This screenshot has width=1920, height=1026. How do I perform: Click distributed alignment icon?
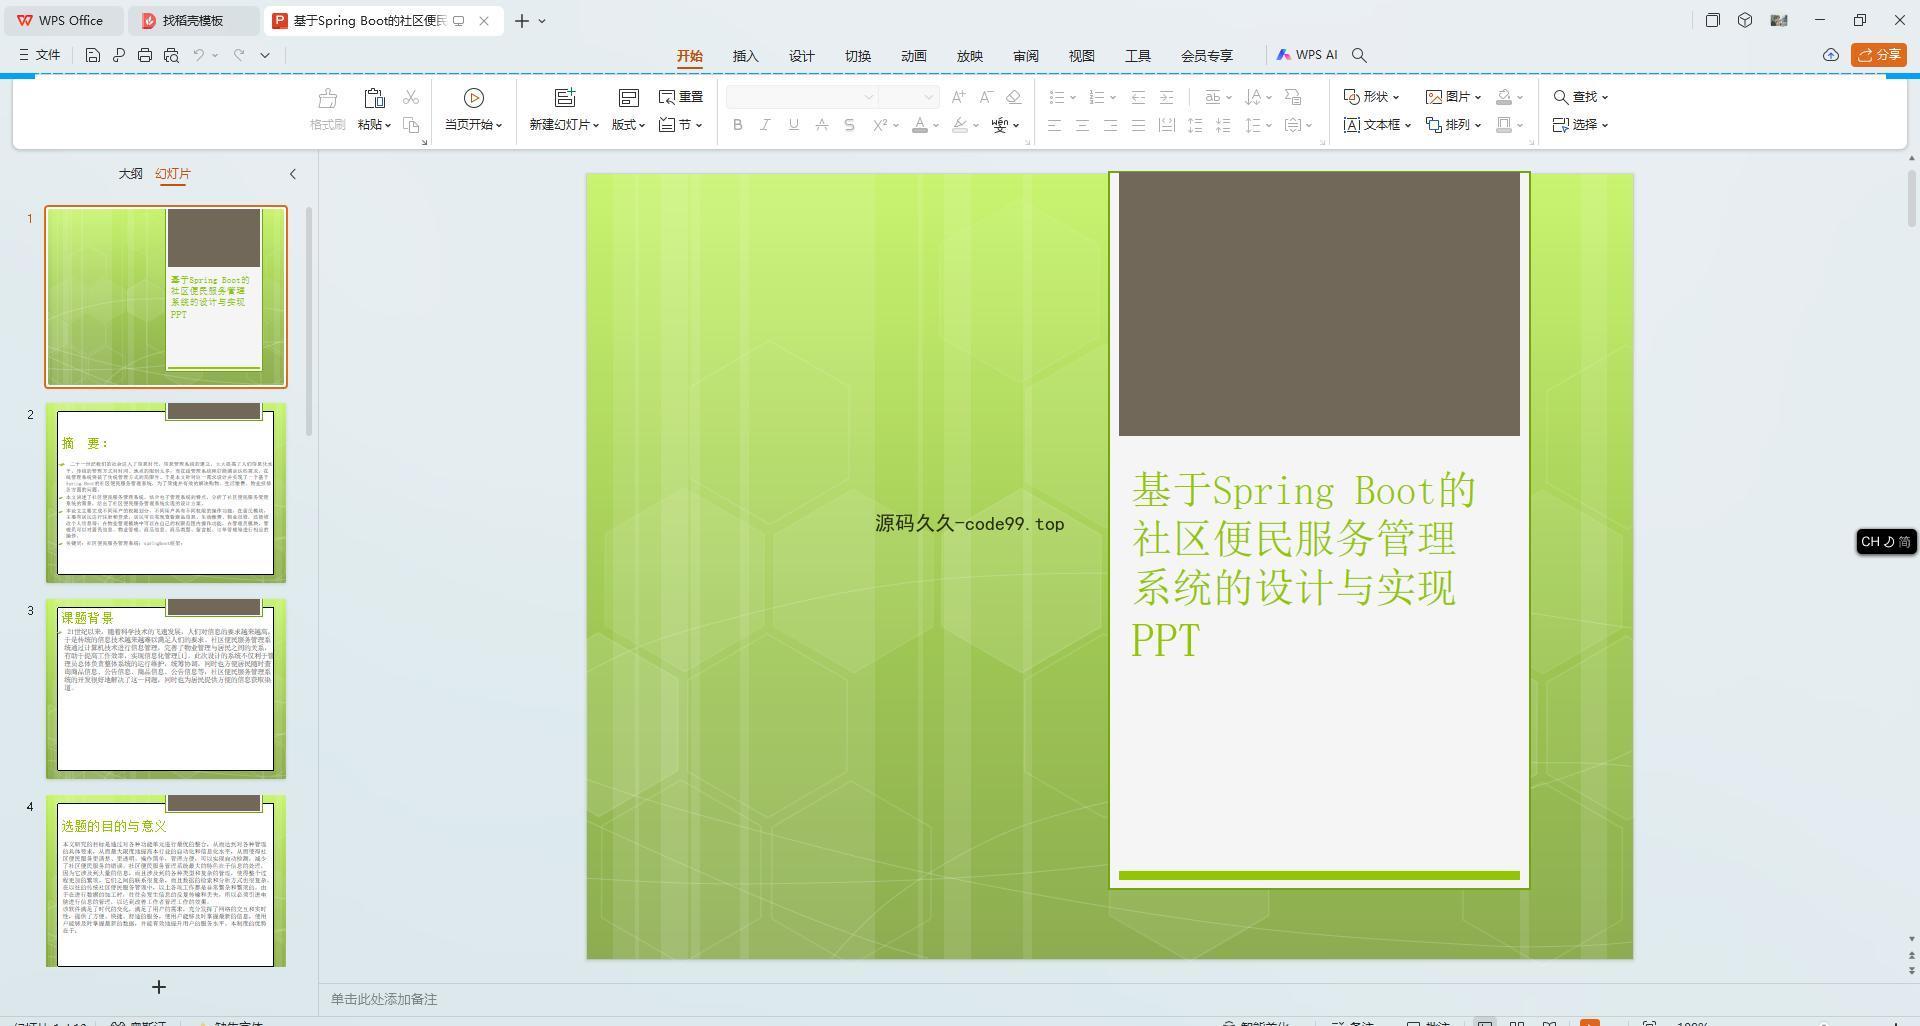(x=1166, y=125)
